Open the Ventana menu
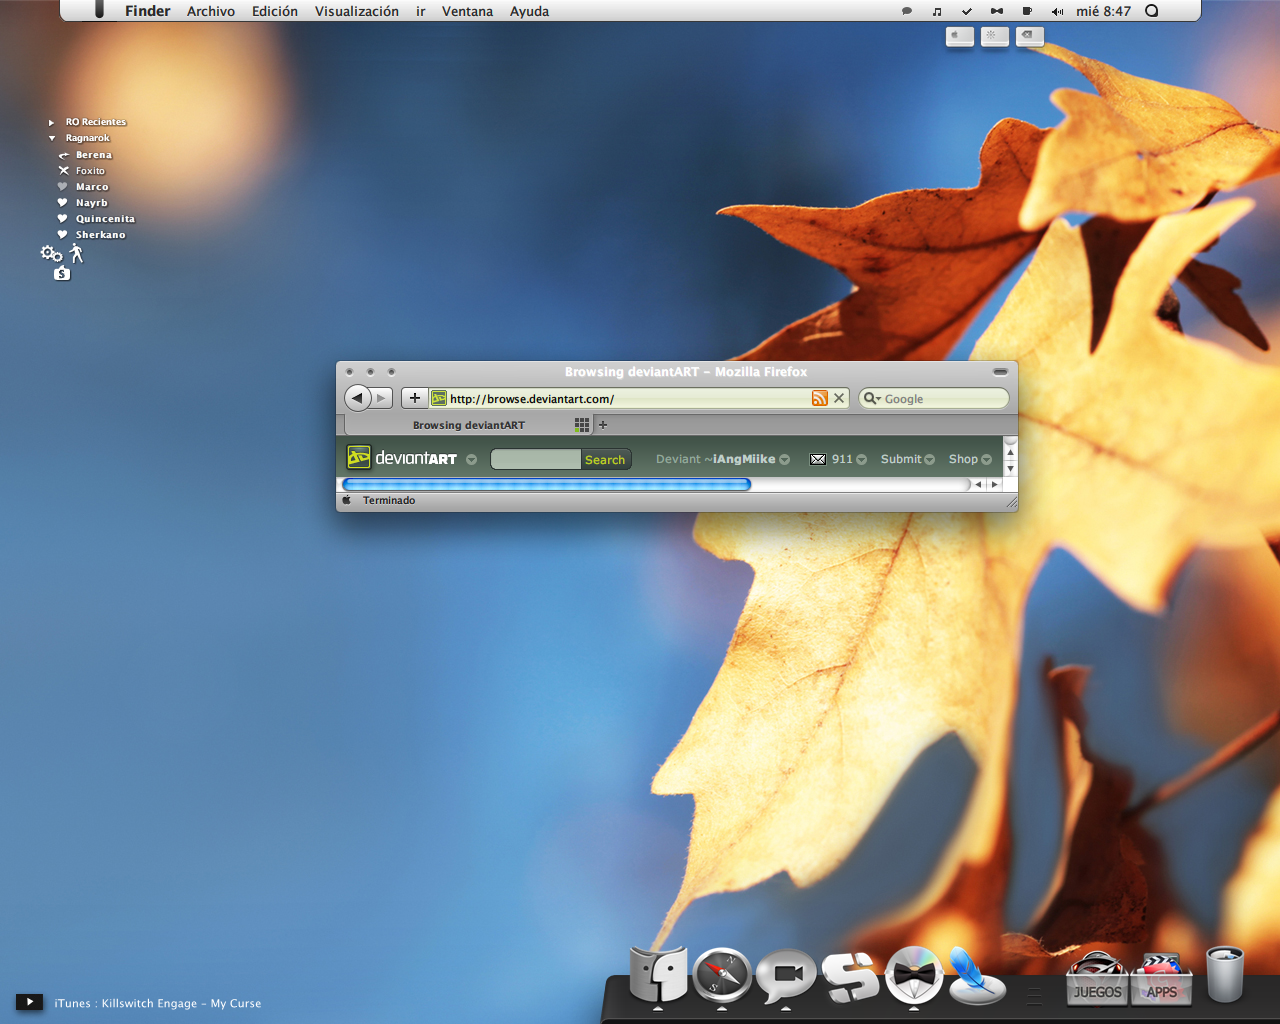Screen dimensions: 1280x1024 coord(467,11)
